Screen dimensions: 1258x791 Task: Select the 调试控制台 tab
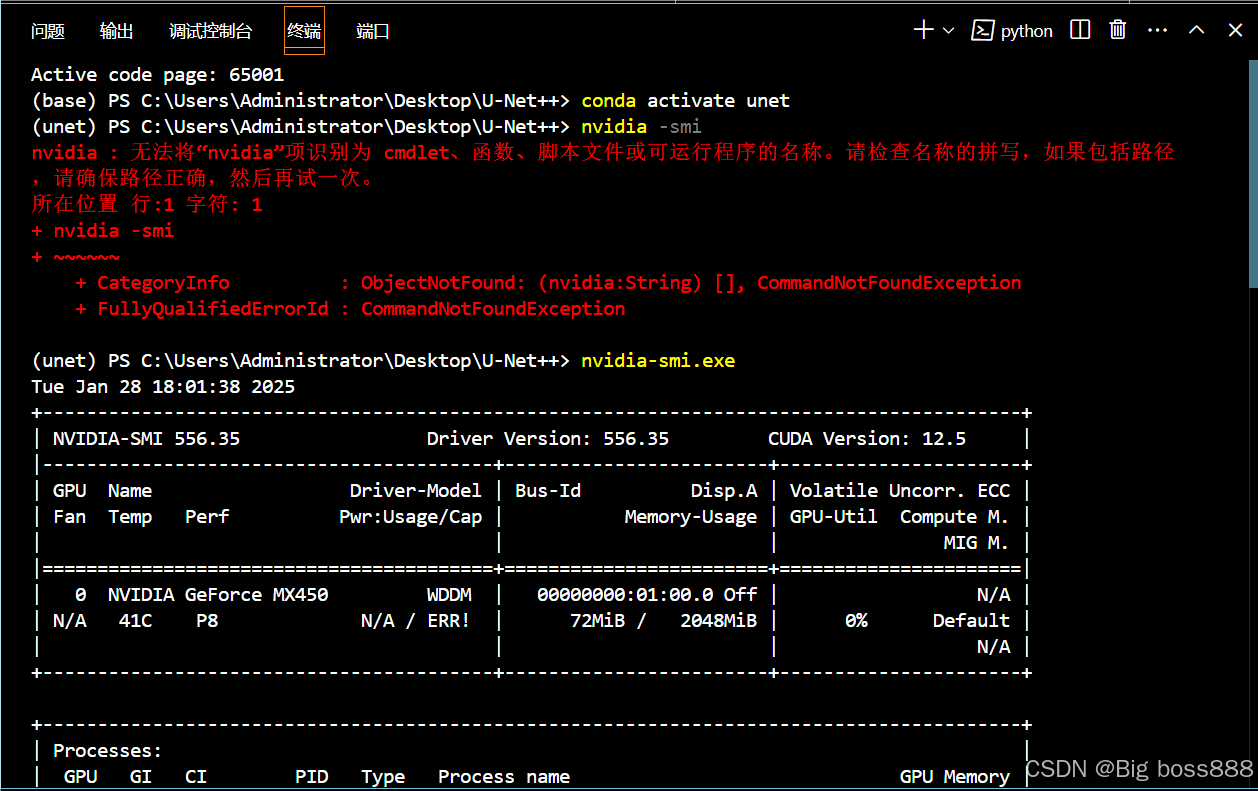click(x=210, y=30)
